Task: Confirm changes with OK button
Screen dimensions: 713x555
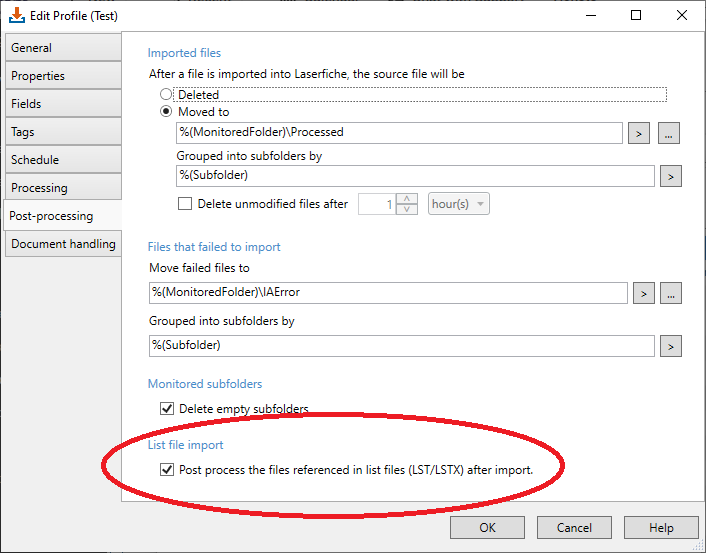Action: pos(487,528)
